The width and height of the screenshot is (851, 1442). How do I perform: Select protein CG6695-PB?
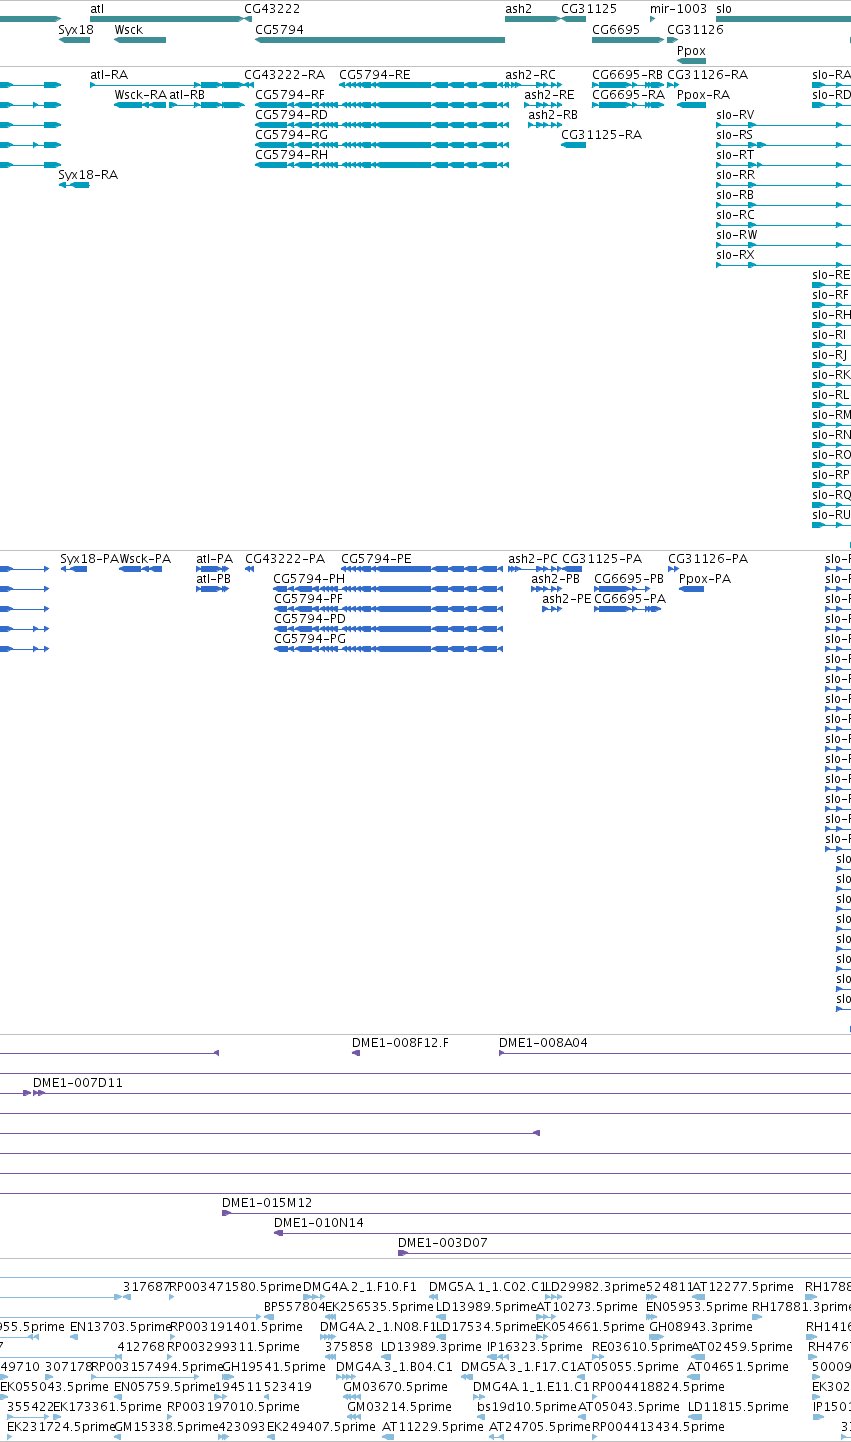[x=629, y=579]
